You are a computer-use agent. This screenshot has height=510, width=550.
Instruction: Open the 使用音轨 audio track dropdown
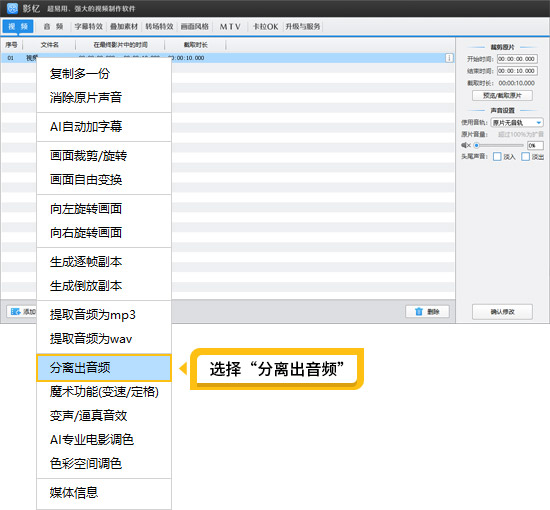coord(517,122)
